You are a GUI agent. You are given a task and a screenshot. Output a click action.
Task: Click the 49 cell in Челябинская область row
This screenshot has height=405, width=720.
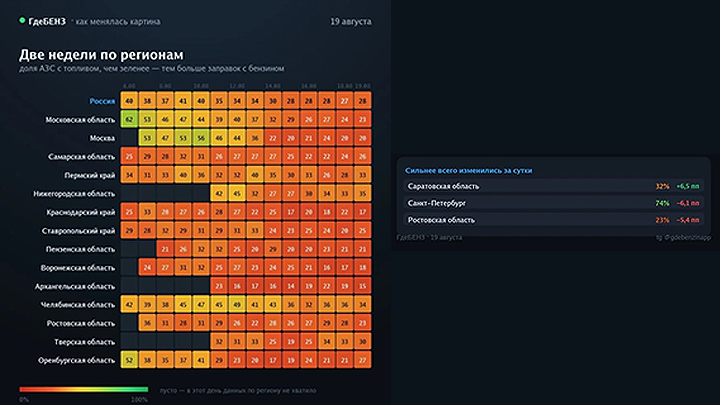point(237,304)
